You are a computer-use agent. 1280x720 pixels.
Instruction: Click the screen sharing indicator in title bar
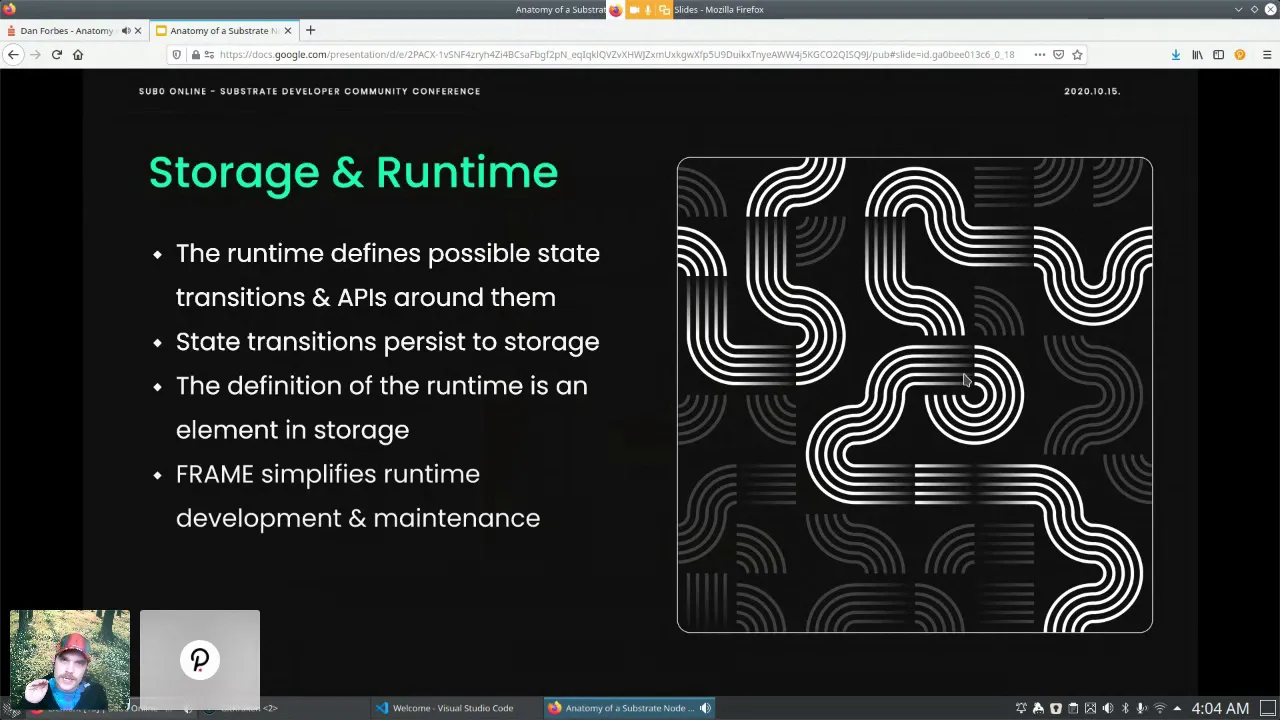(664, 10)
